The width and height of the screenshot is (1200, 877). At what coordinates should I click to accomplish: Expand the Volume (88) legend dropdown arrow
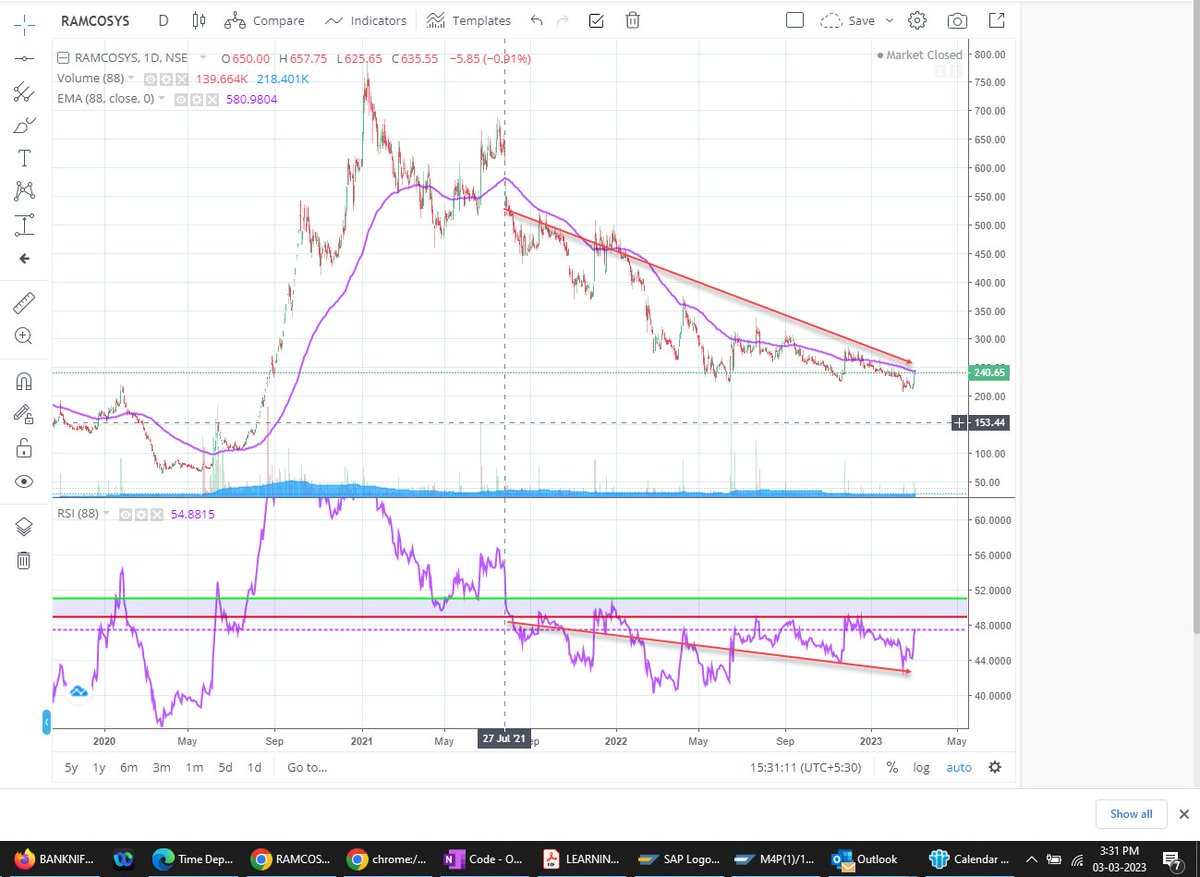(133, 78)
